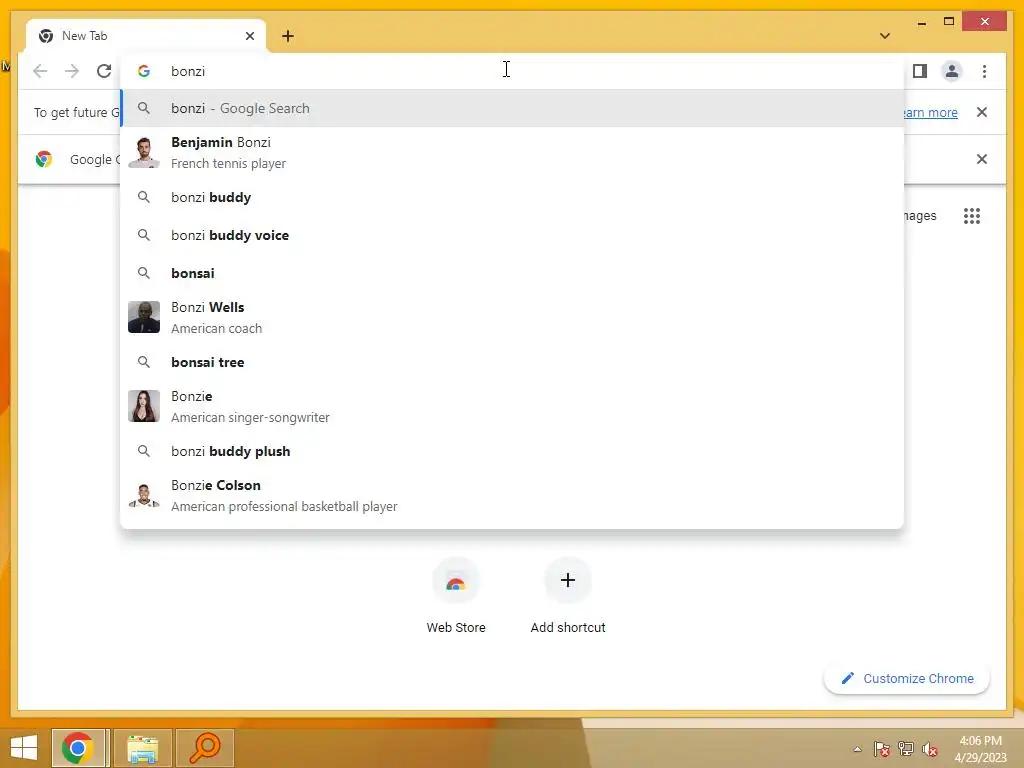This screenshot has width=1024, height=768.
Task: Click the Bonzie singer thumbnail photo
Action: coord(144,406)
